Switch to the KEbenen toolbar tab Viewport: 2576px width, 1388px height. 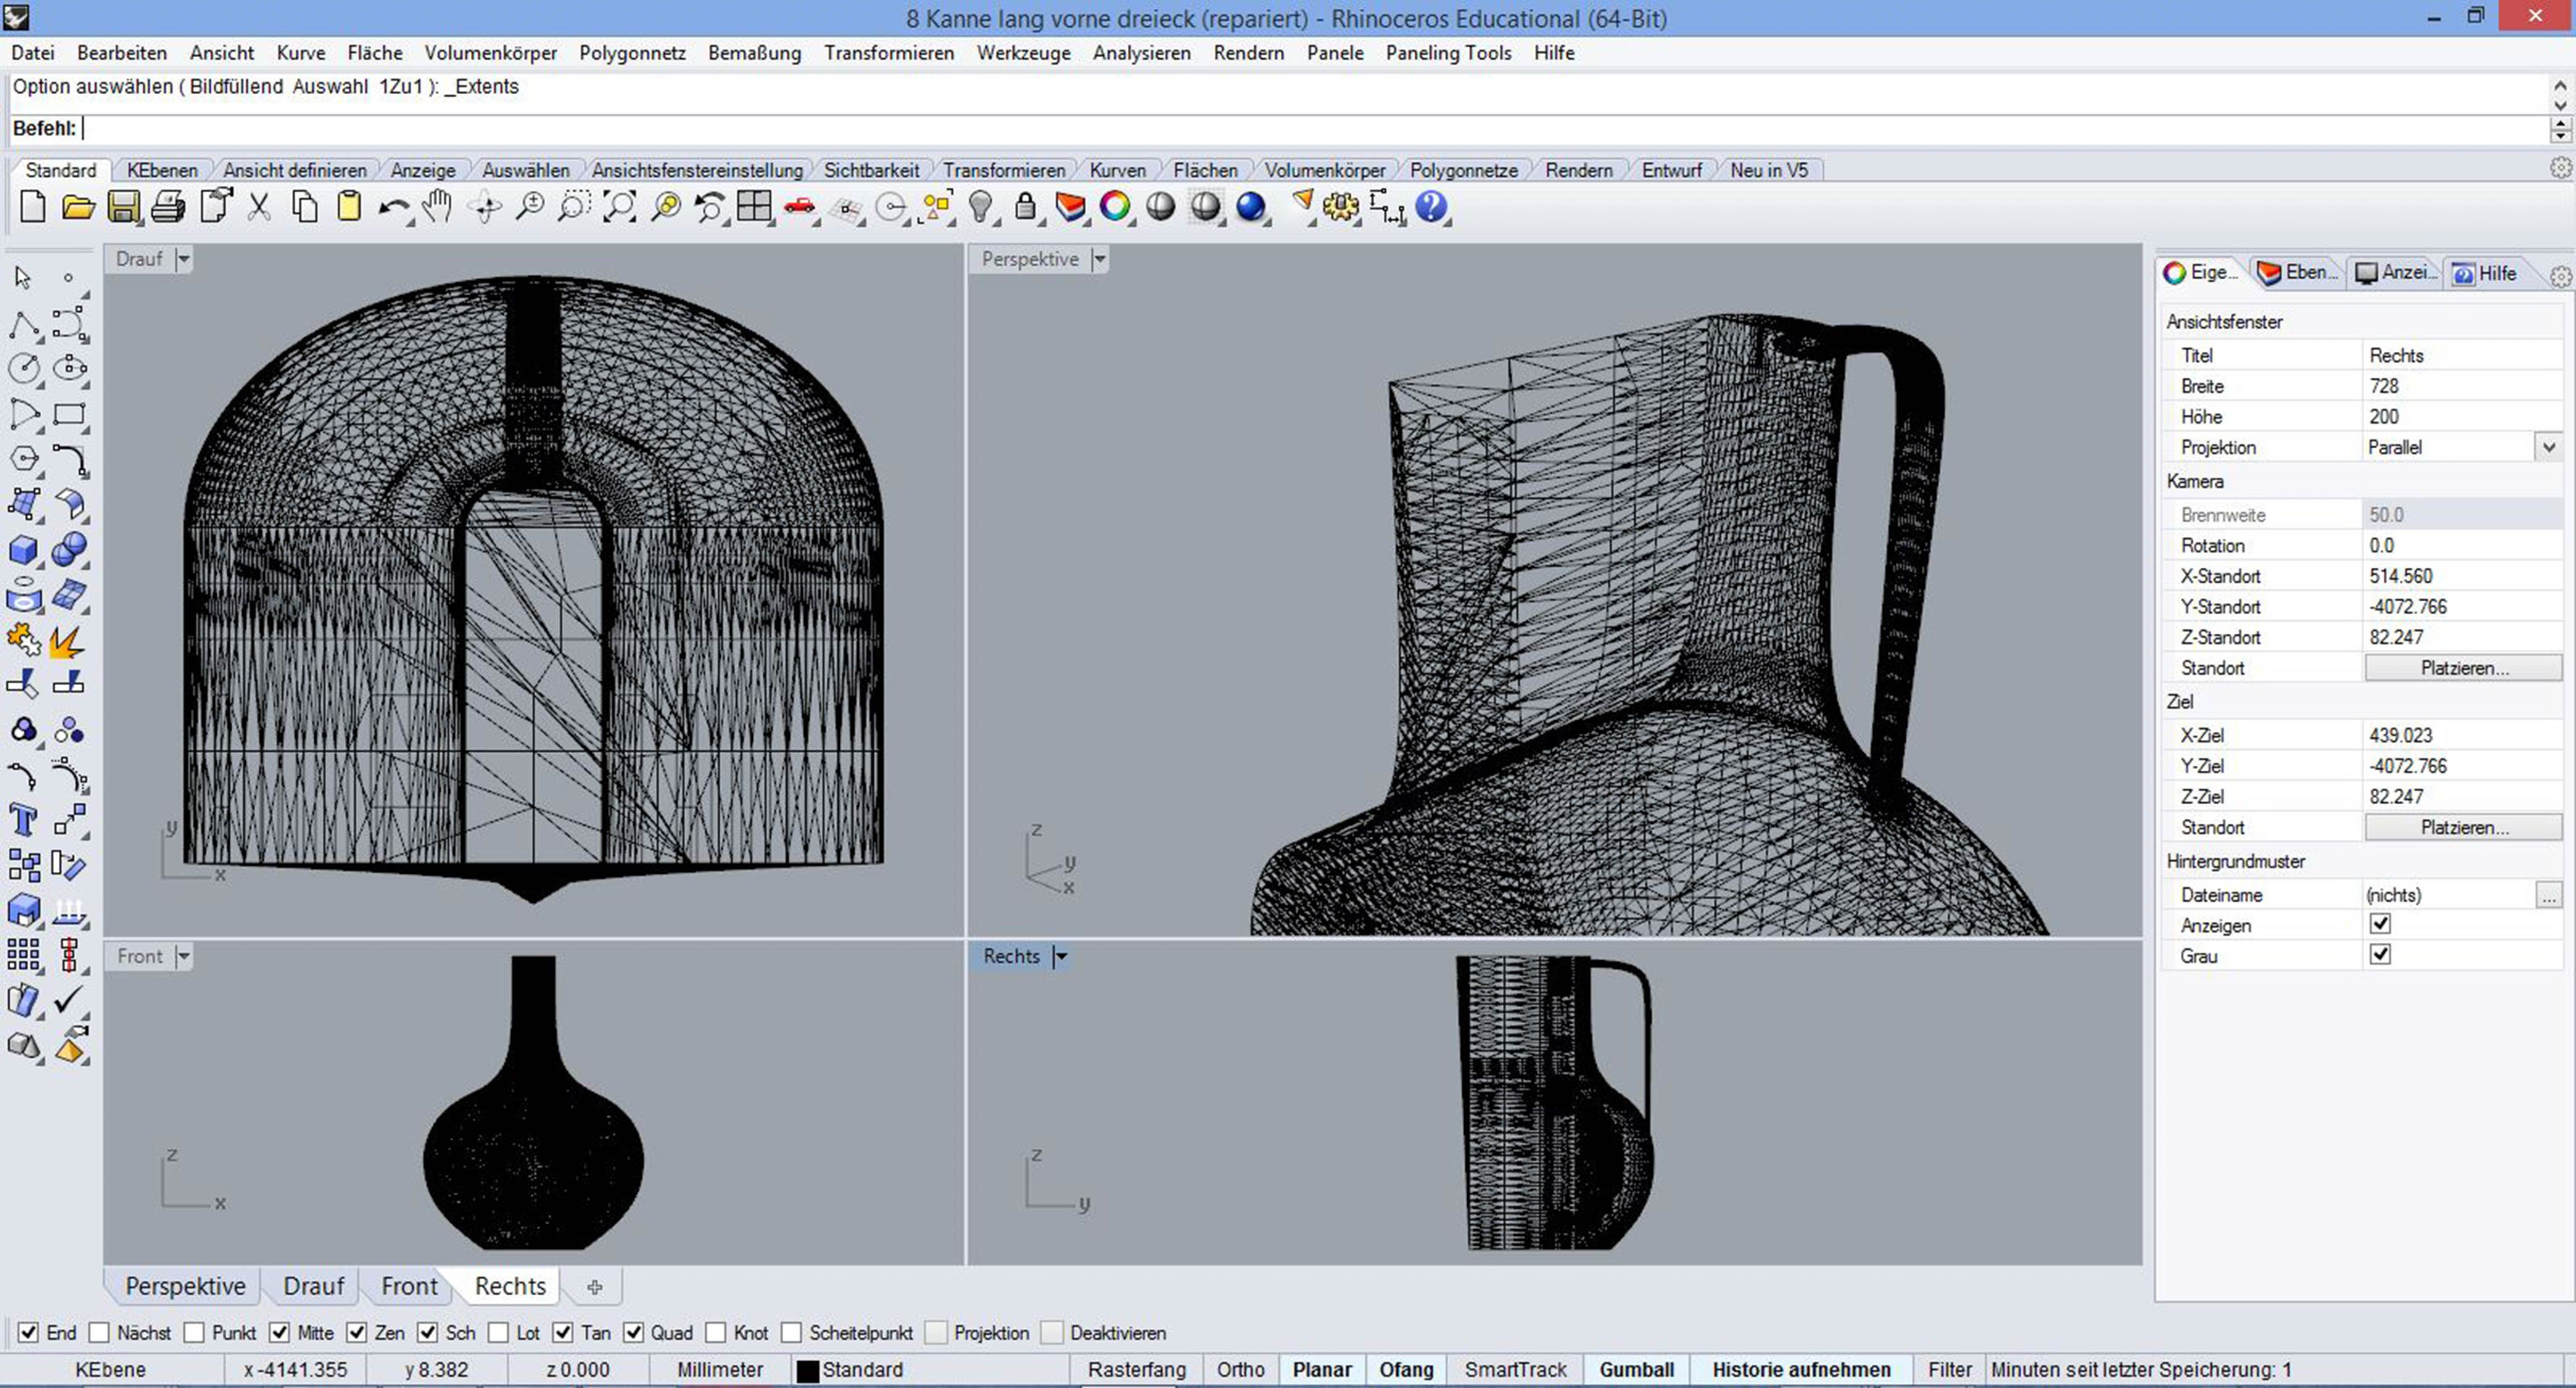(x=162, y=170)
